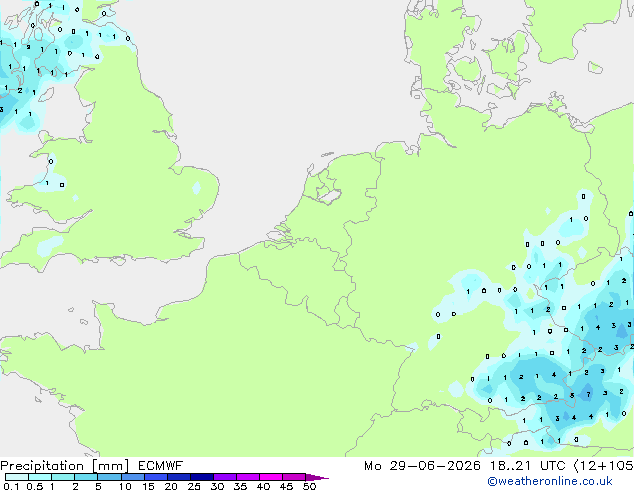Click the "UTC" label
The height and width of the screenshot is (490, 634).
[x=552, y=466]
